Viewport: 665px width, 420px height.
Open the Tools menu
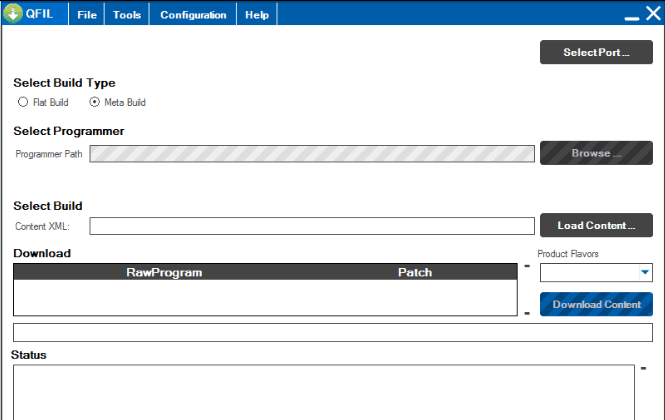pos(127,15)
